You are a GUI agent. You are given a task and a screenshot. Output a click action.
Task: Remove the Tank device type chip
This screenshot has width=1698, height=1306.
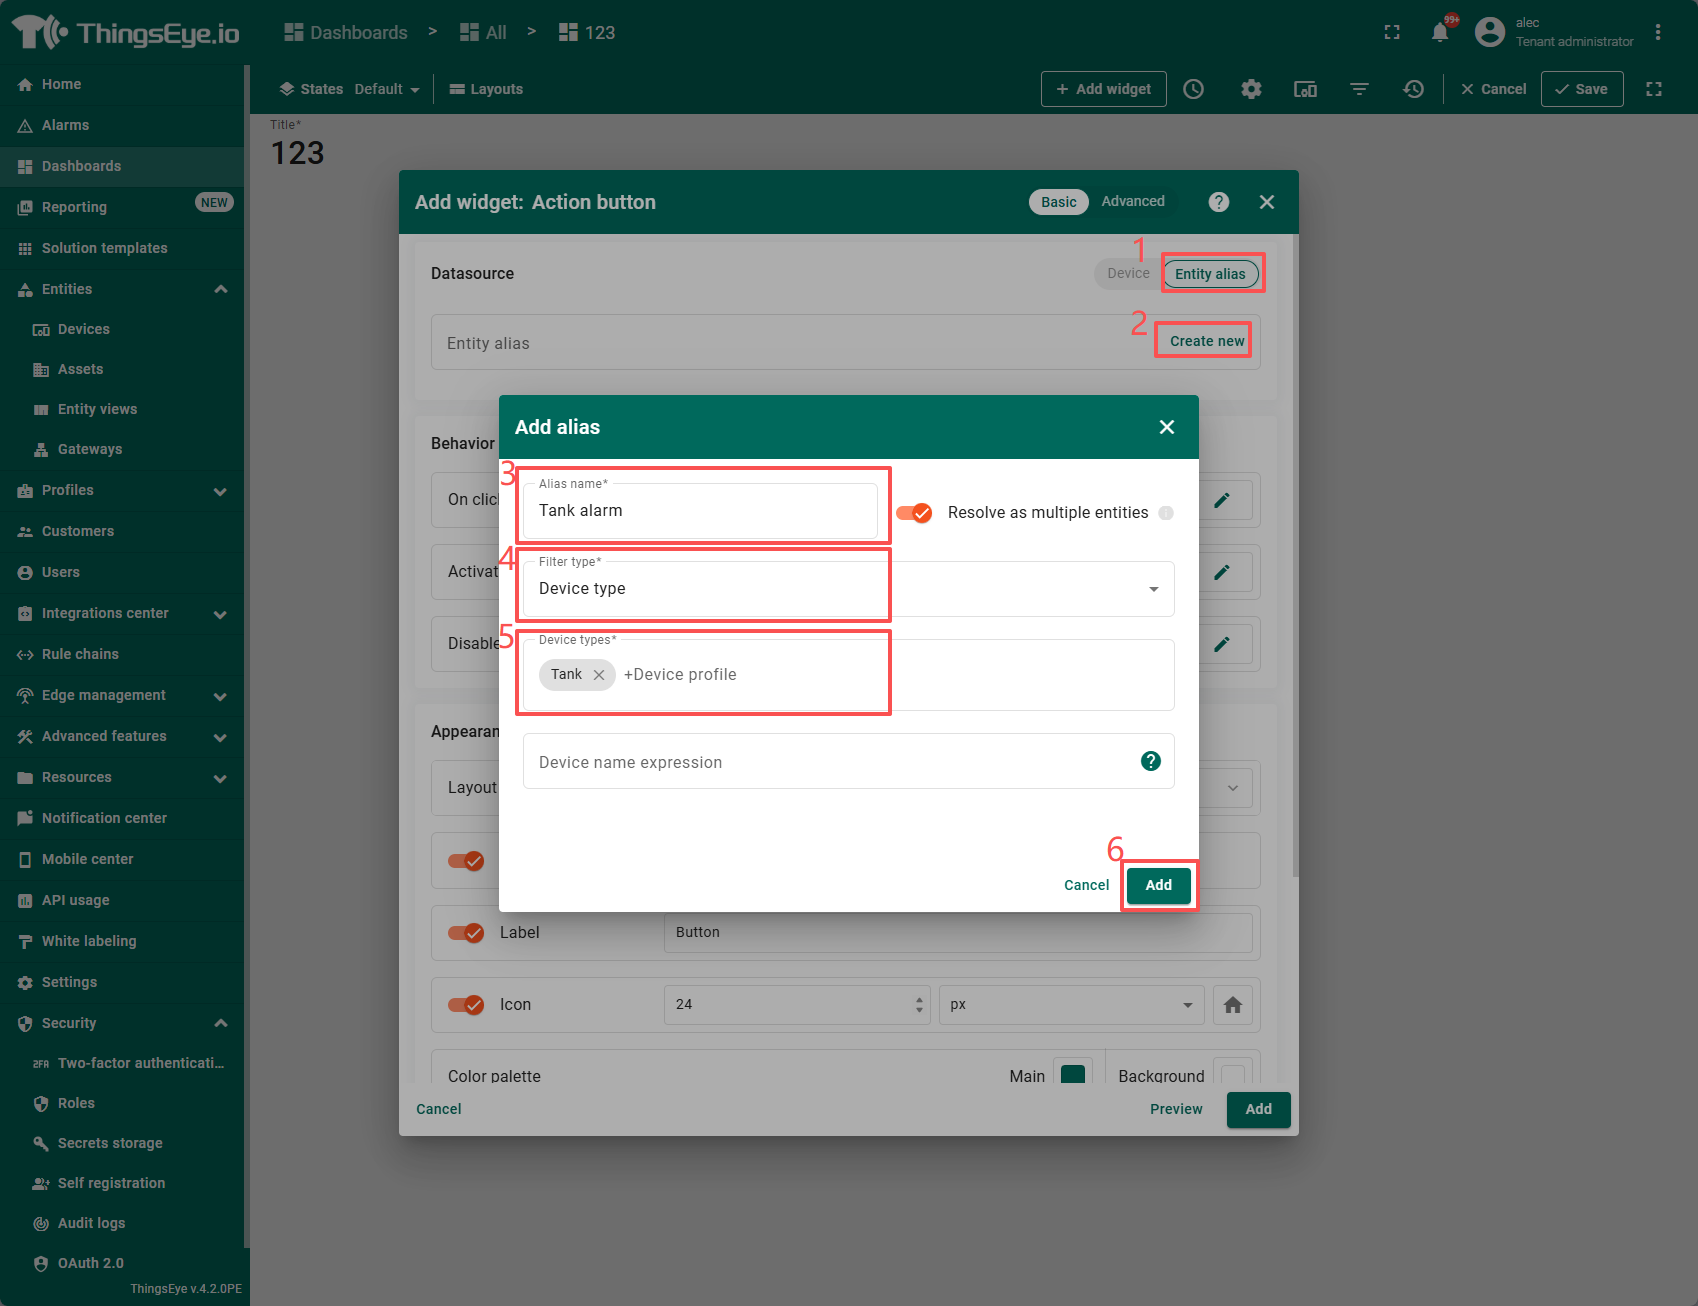click(x=599, y=675)
